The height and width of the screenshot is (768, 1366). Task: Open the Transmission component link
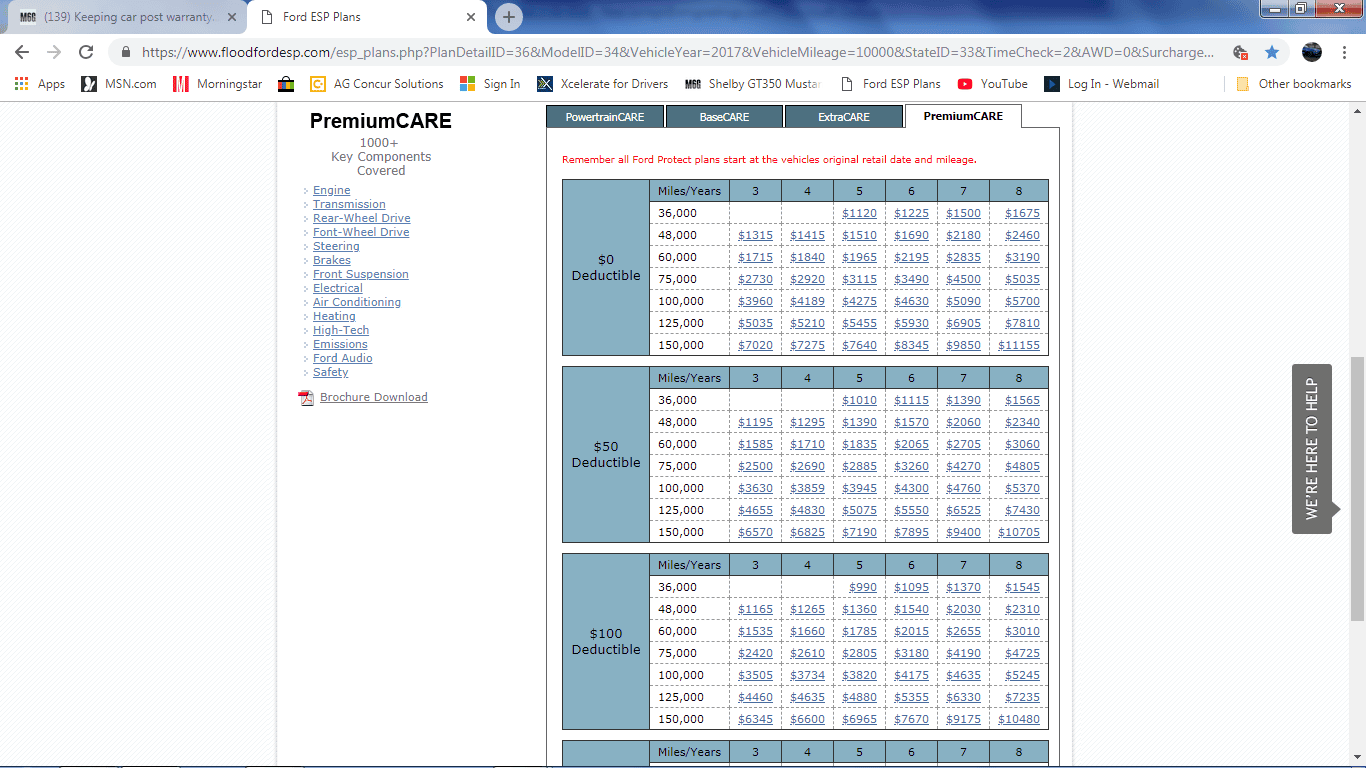click(349, 204)
